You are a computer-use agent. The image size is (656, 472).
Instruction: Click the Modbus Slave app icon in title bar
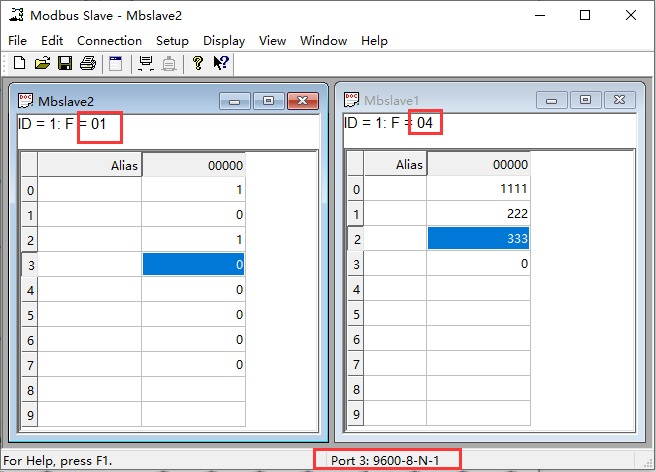coord(16,15)
